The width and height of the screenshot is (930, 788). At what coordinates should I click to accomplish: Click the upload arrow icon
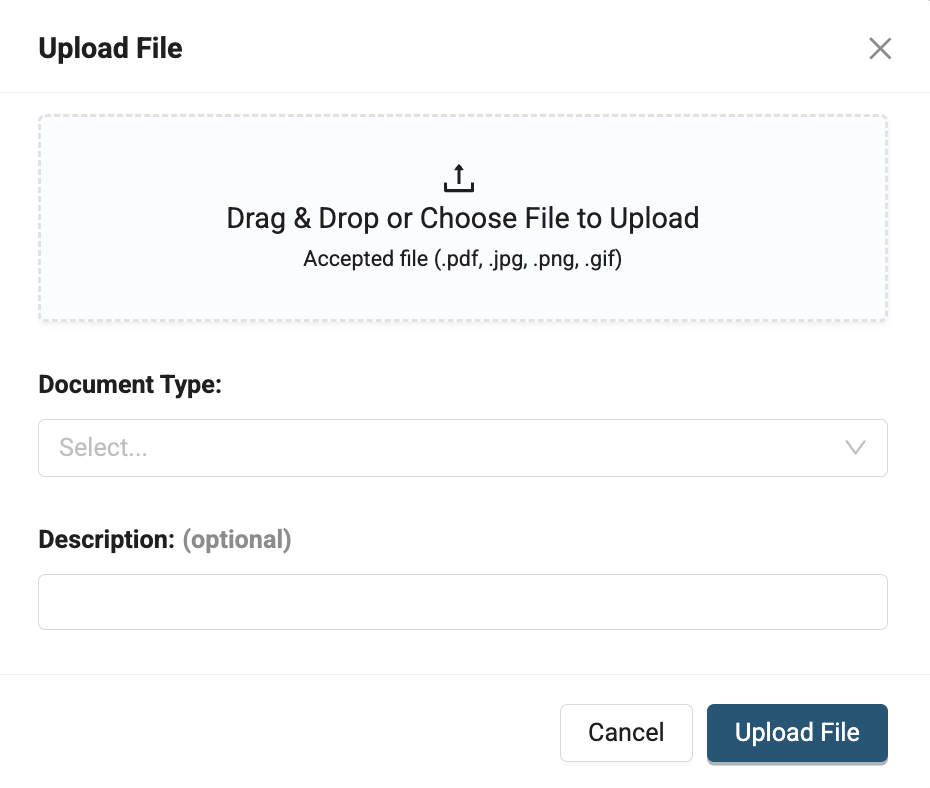[x=458, y=178]
